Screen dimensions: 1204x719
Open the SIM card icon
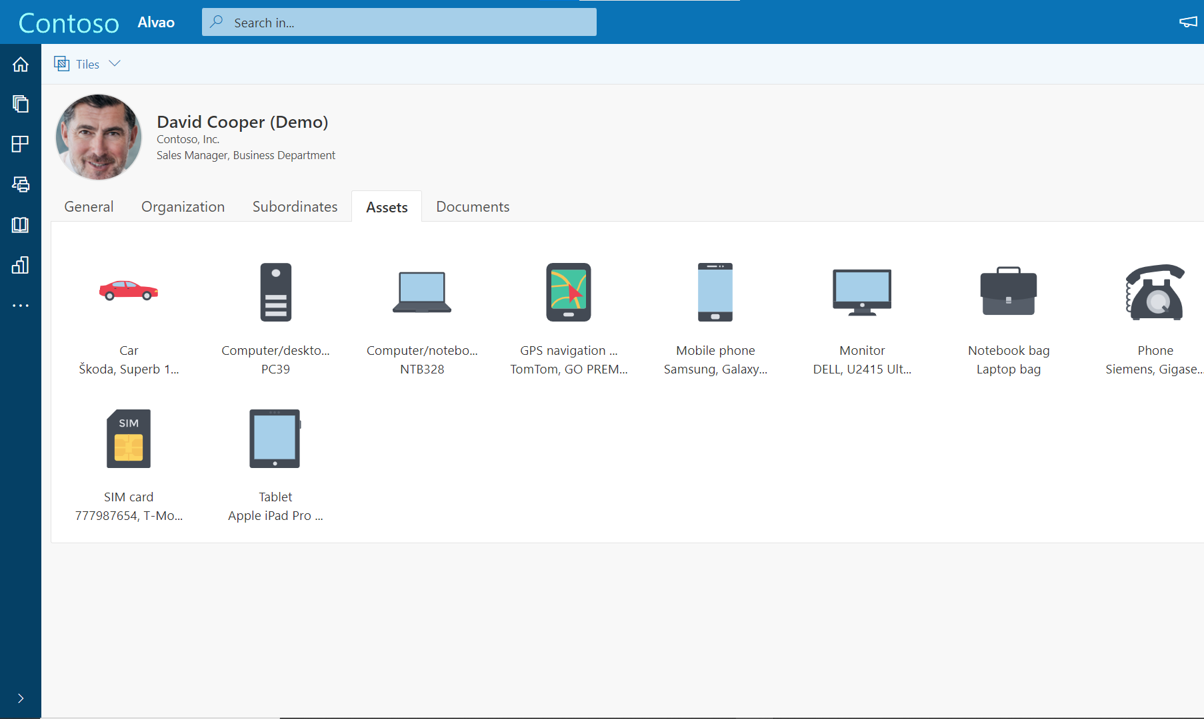point(129,438)
